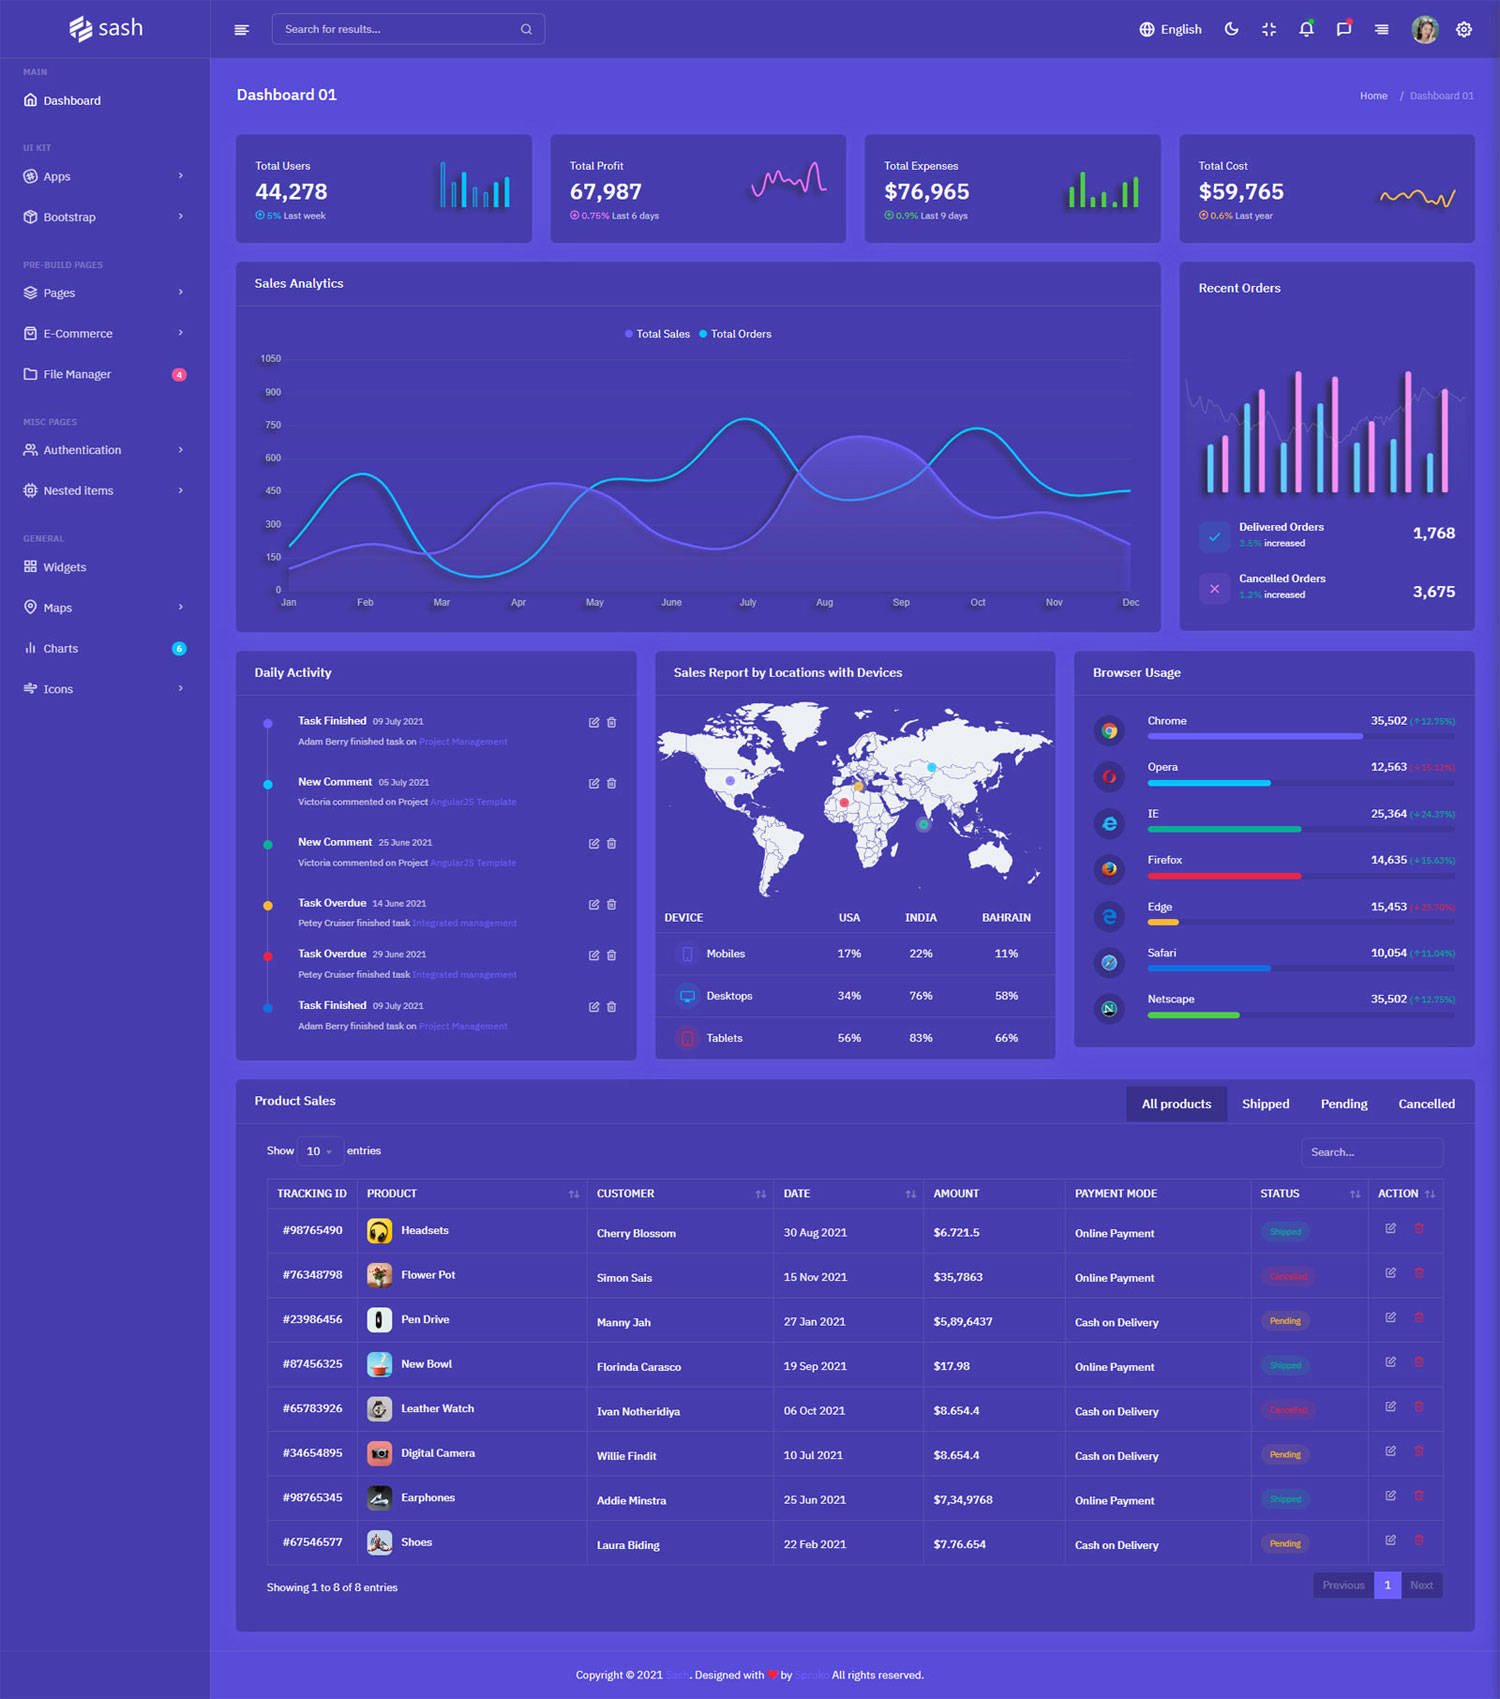The width and height of the screenshot is (1500, 1699).
Task: Switch to the Shipped products tab
Action: [x=1265, y=1104]
